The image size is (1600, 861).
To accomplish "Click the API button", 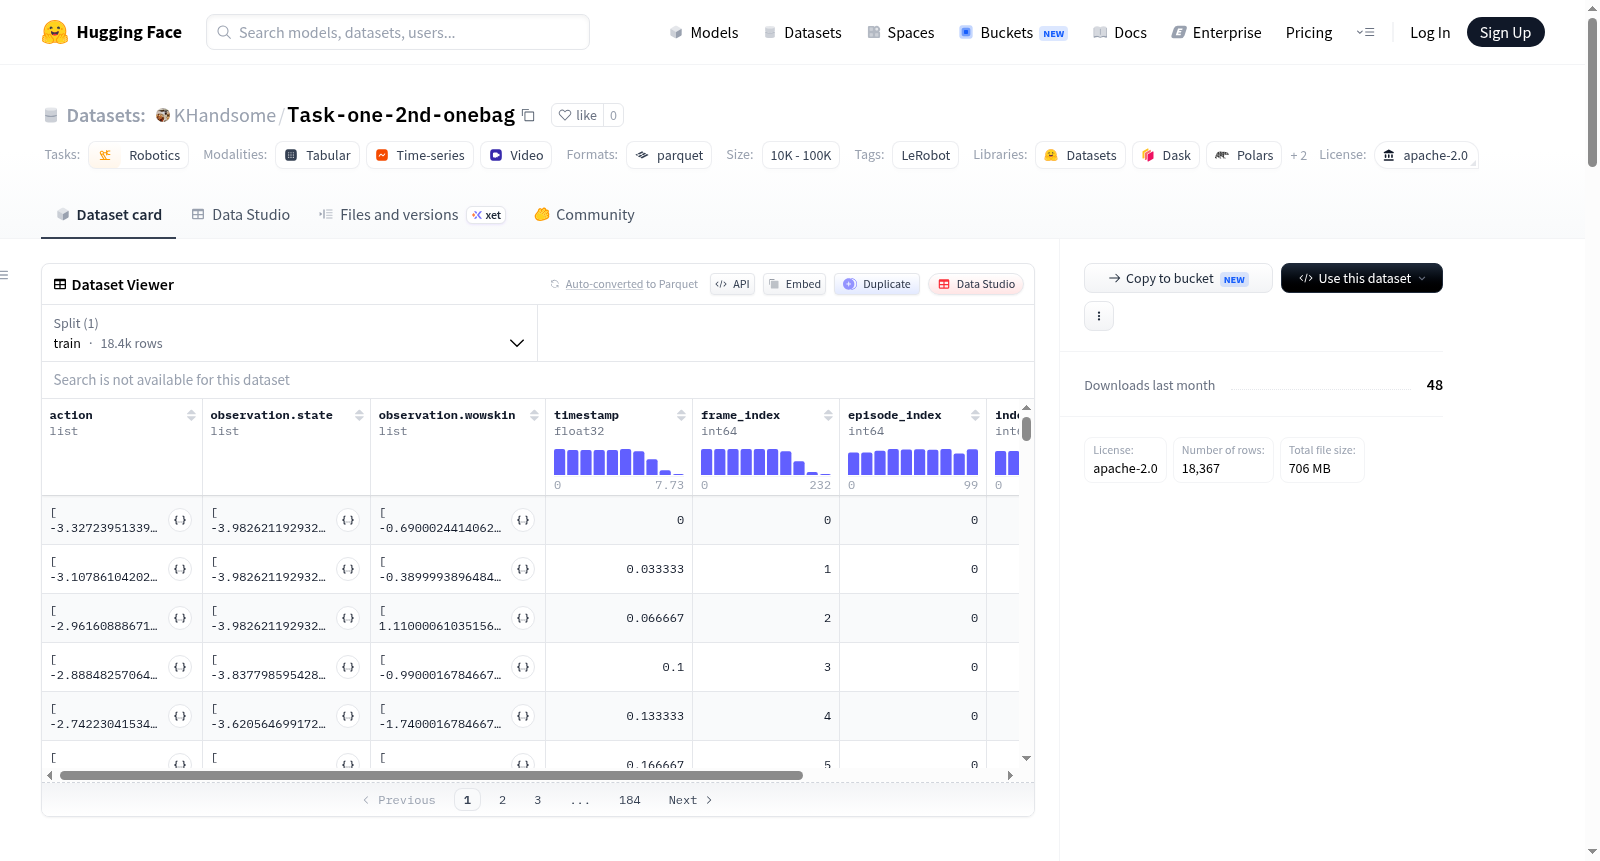I will coord(733,284).
